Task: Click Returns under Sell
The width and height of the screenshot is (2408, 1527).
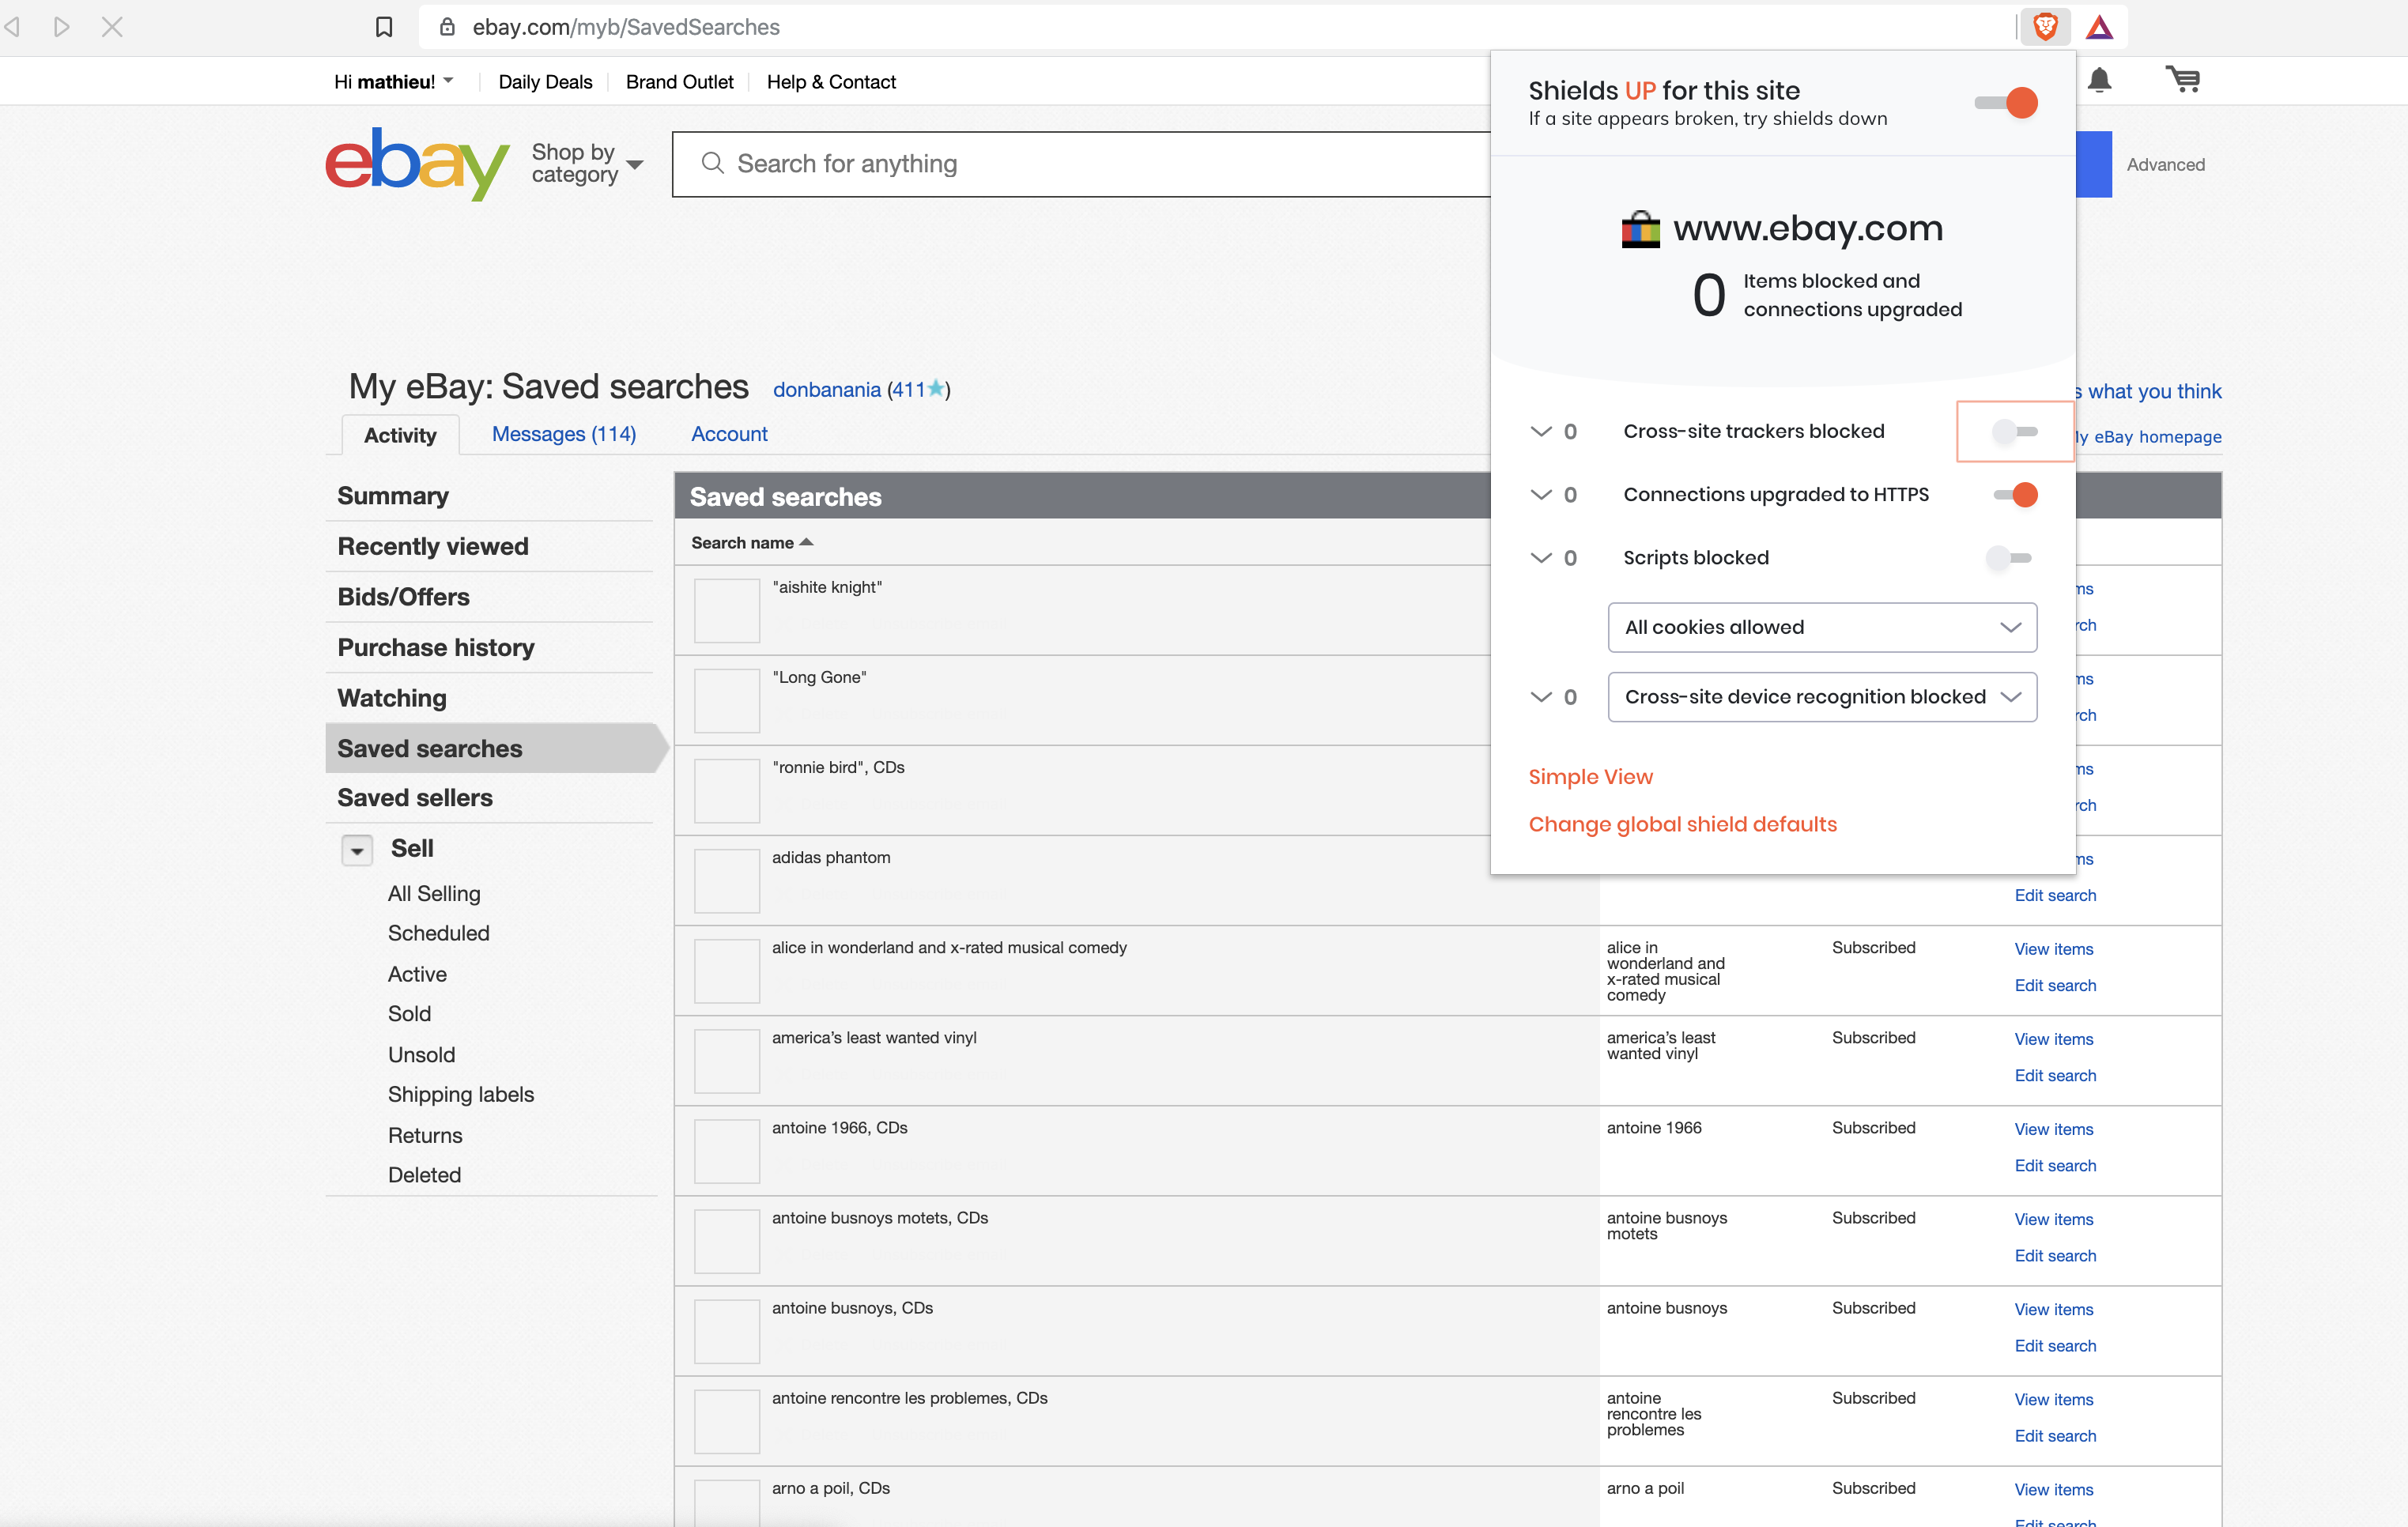Action: tap(425, 1135)
